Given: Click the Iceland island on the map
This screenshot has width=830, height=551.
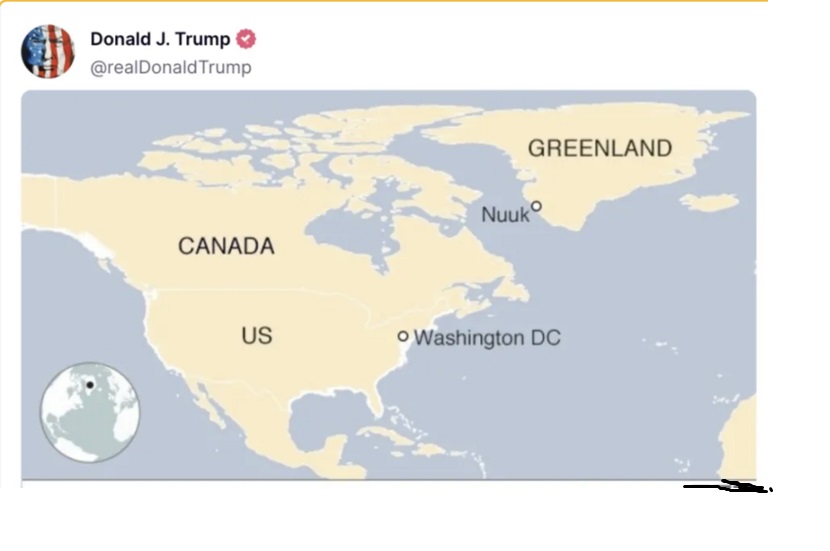Looking at the screenshot, I should pos(709,202).
